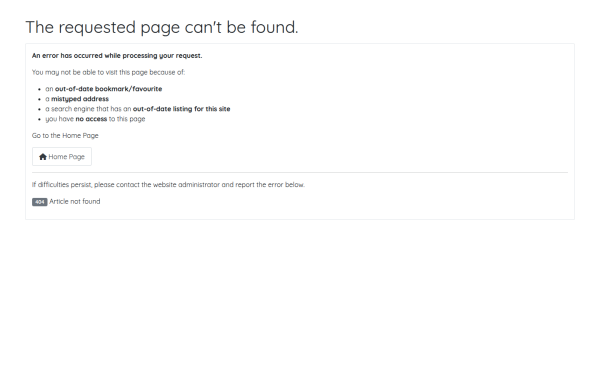Click the 404 error code badge
Viewport: 600px width, 375px height.
[x=39, y=202]
